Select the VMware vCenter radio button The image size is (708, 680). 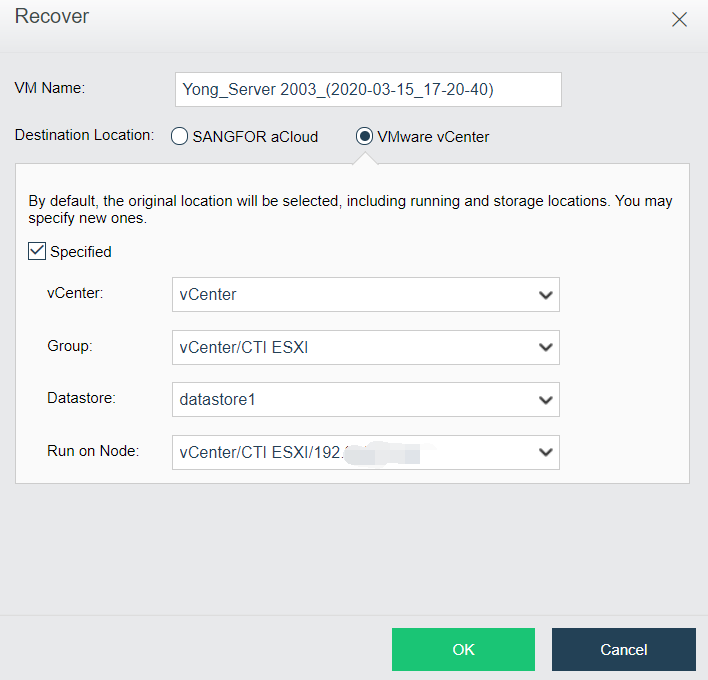click(x=364, y=136)
